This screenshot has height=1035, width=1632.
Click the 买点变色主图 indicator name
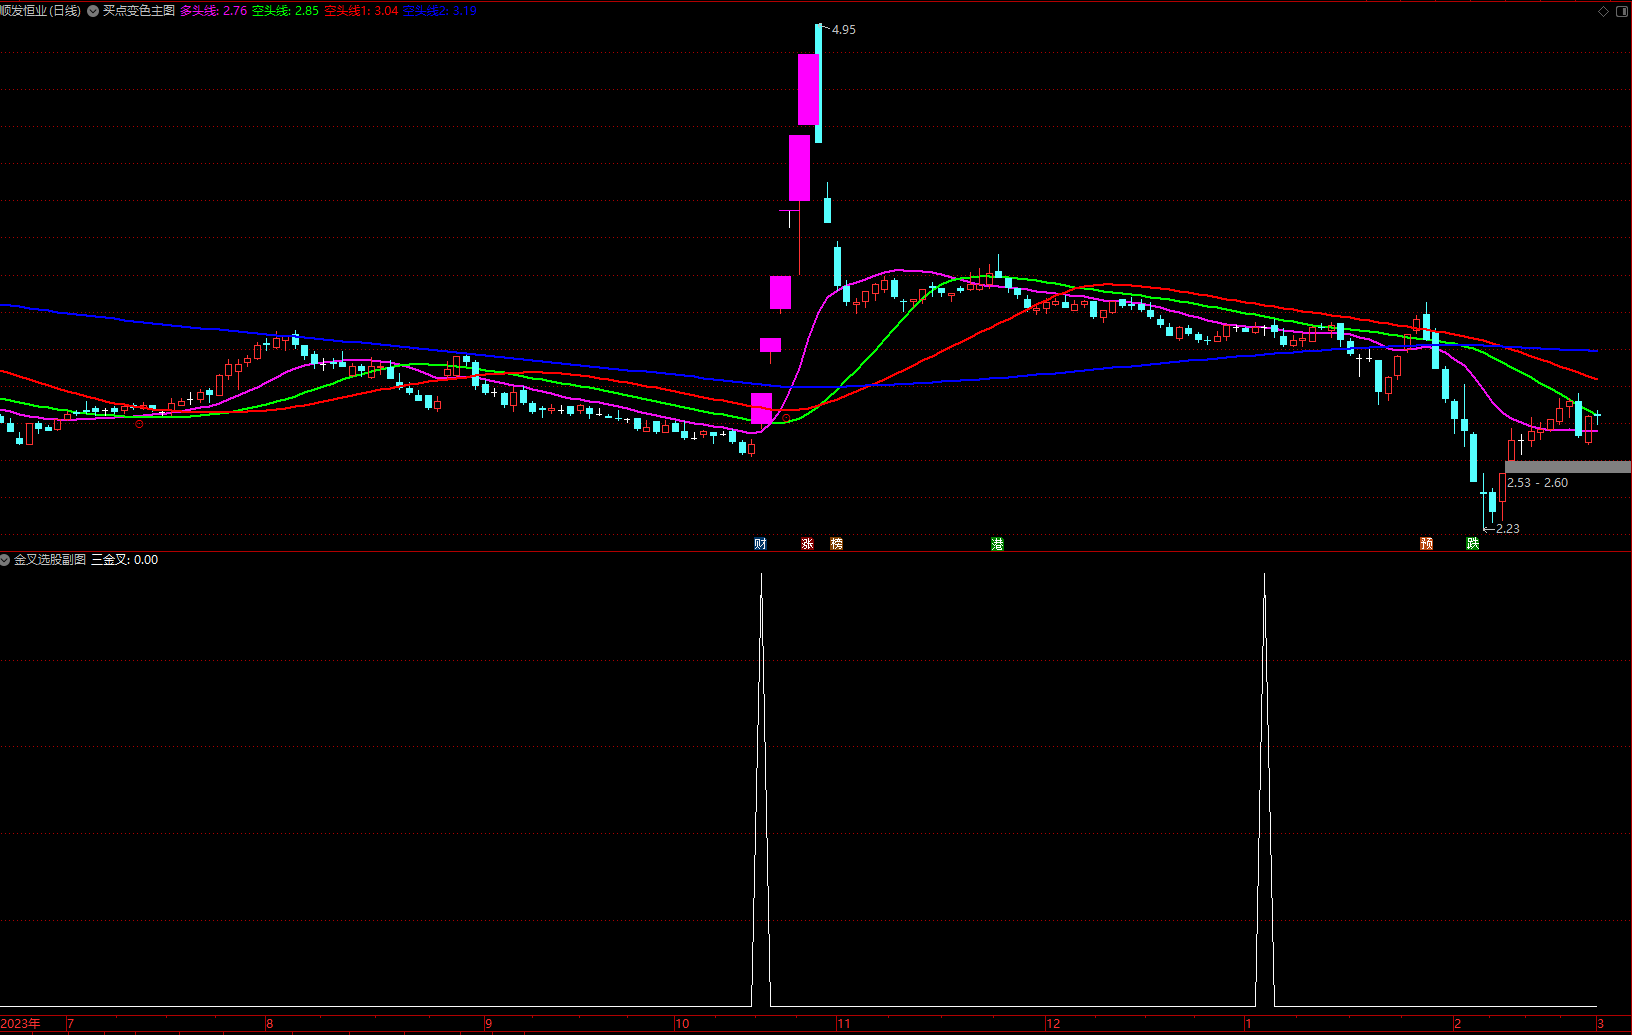(x=139, y=11)
